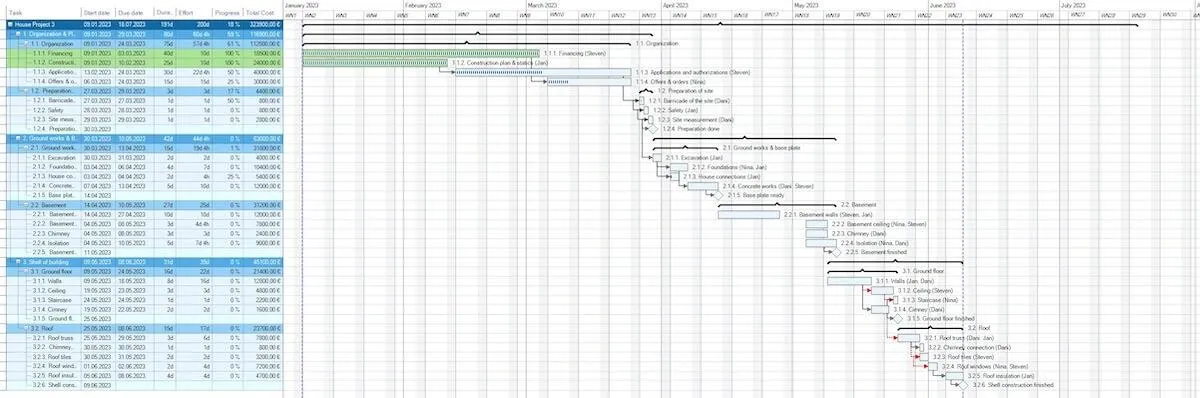Click the May 2023 month header

(806, 5)
